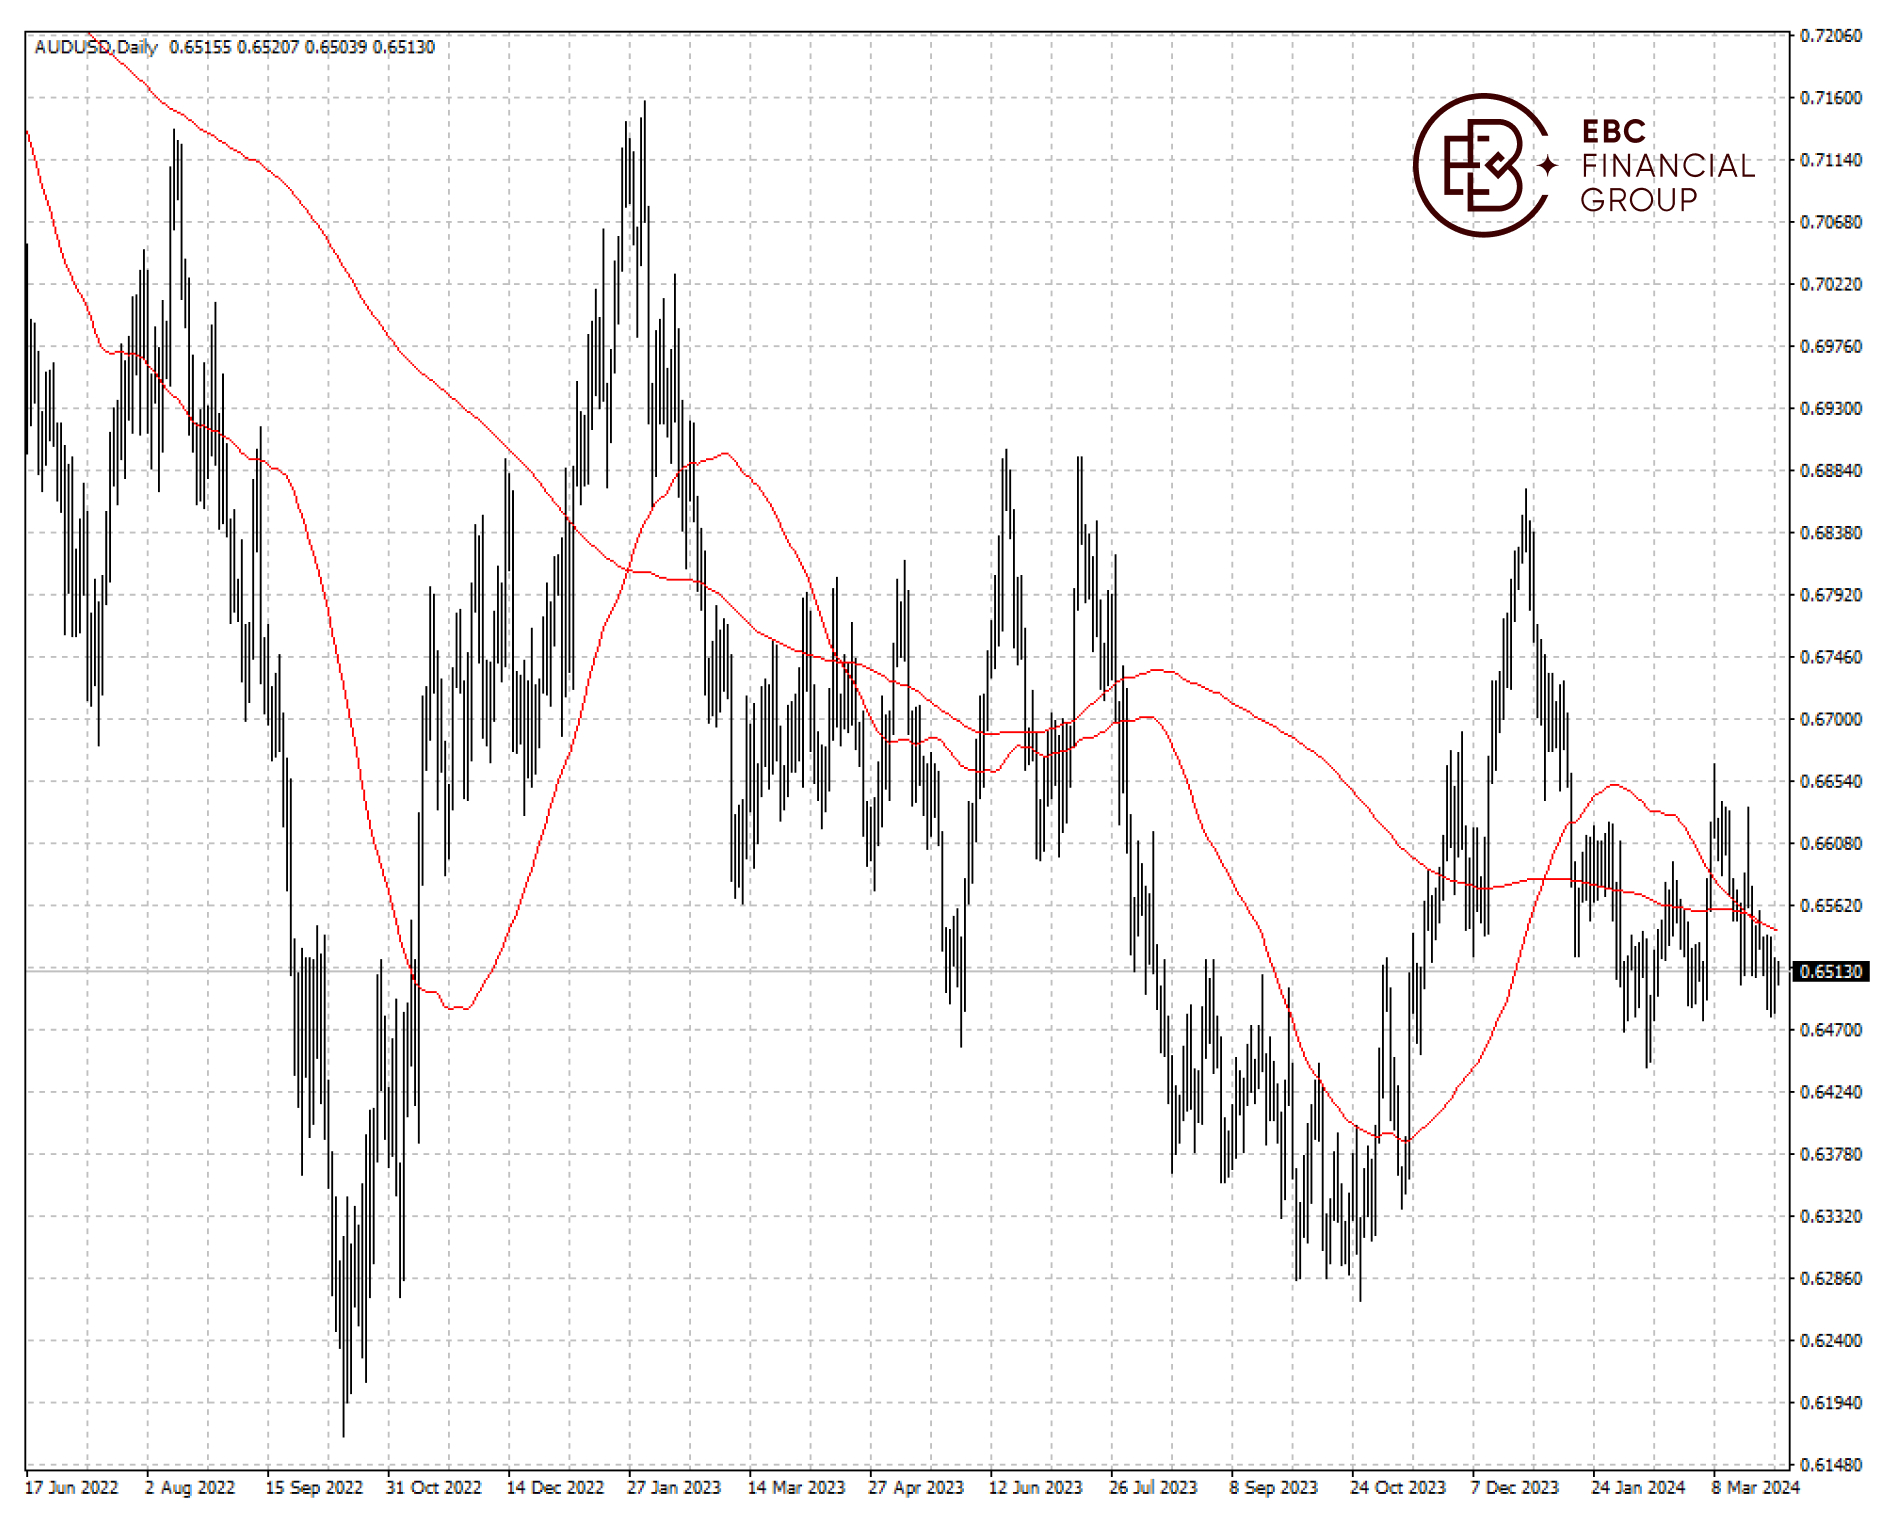1890x1533 pixels.
Task: Click the EBC Financial Group logo
Action: (1584, 165)
